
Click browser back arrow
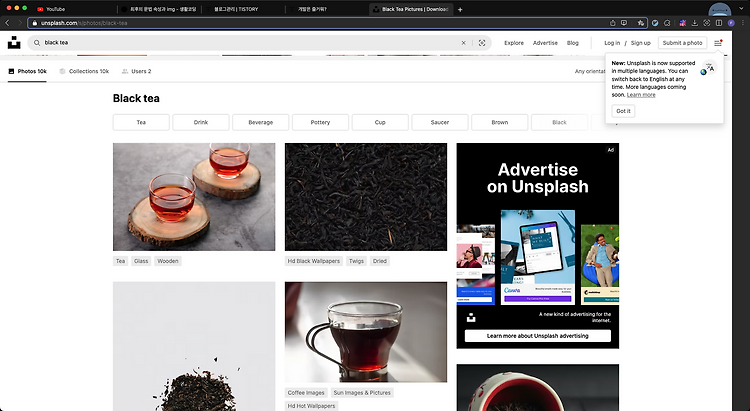7,22
